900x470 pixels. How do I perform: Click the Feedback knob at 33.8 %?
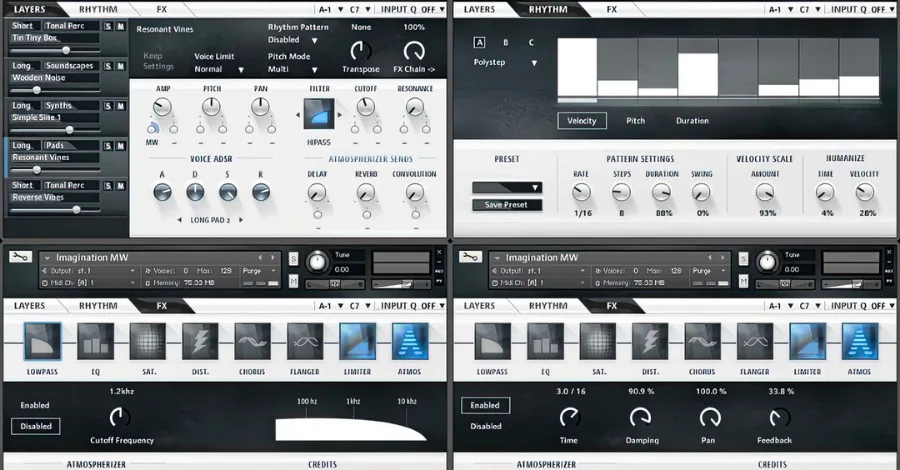point(779,418)
